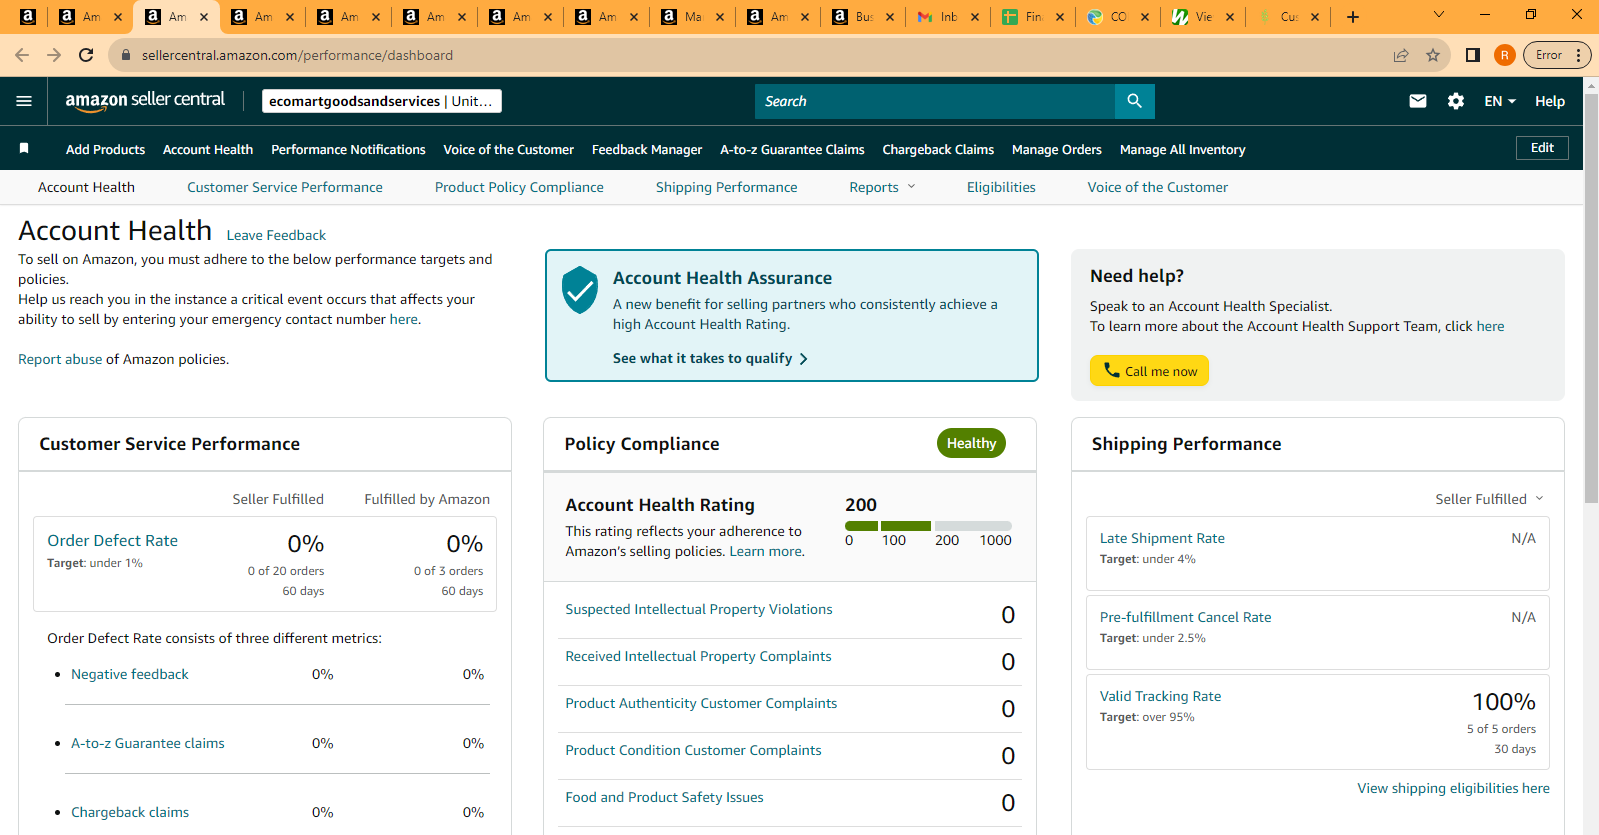Viewport: 1599px width, 835px height.
Task: Close the Inb Gmail tab
Action: pos(975,17)
